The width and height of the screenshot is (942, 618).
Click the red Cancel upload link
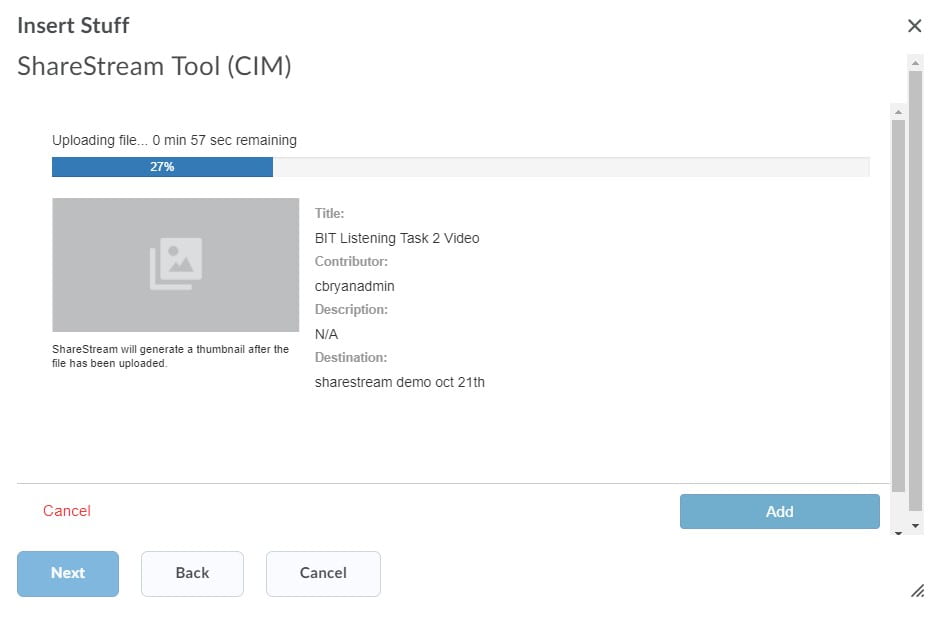coord(67,511)
